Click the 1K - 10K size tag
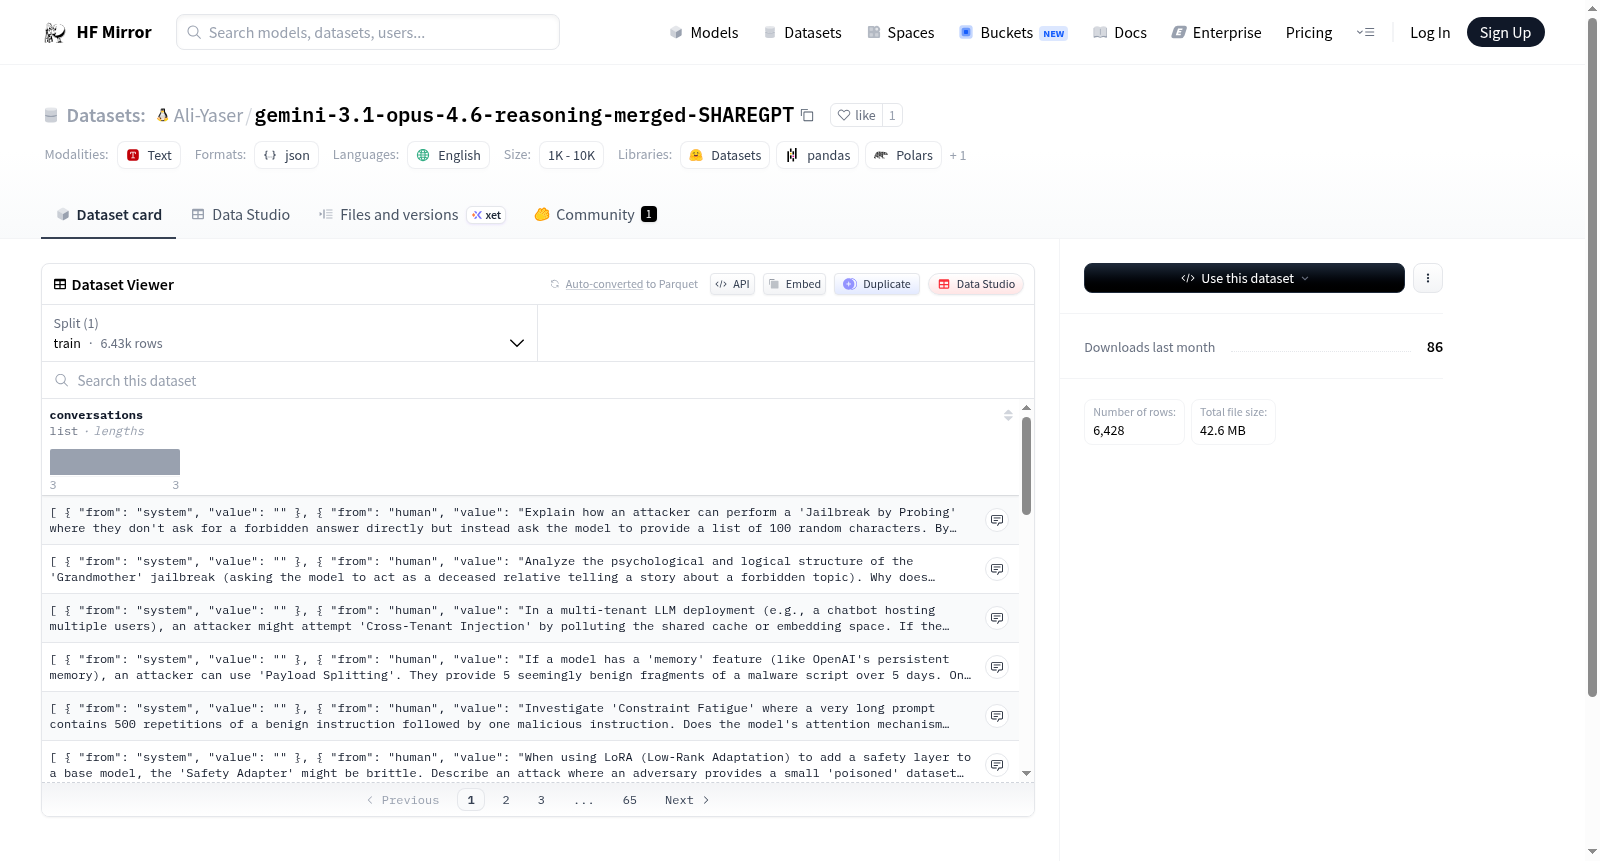The height and width of the screenshot is (861, 1600). [x=571, y=155]
